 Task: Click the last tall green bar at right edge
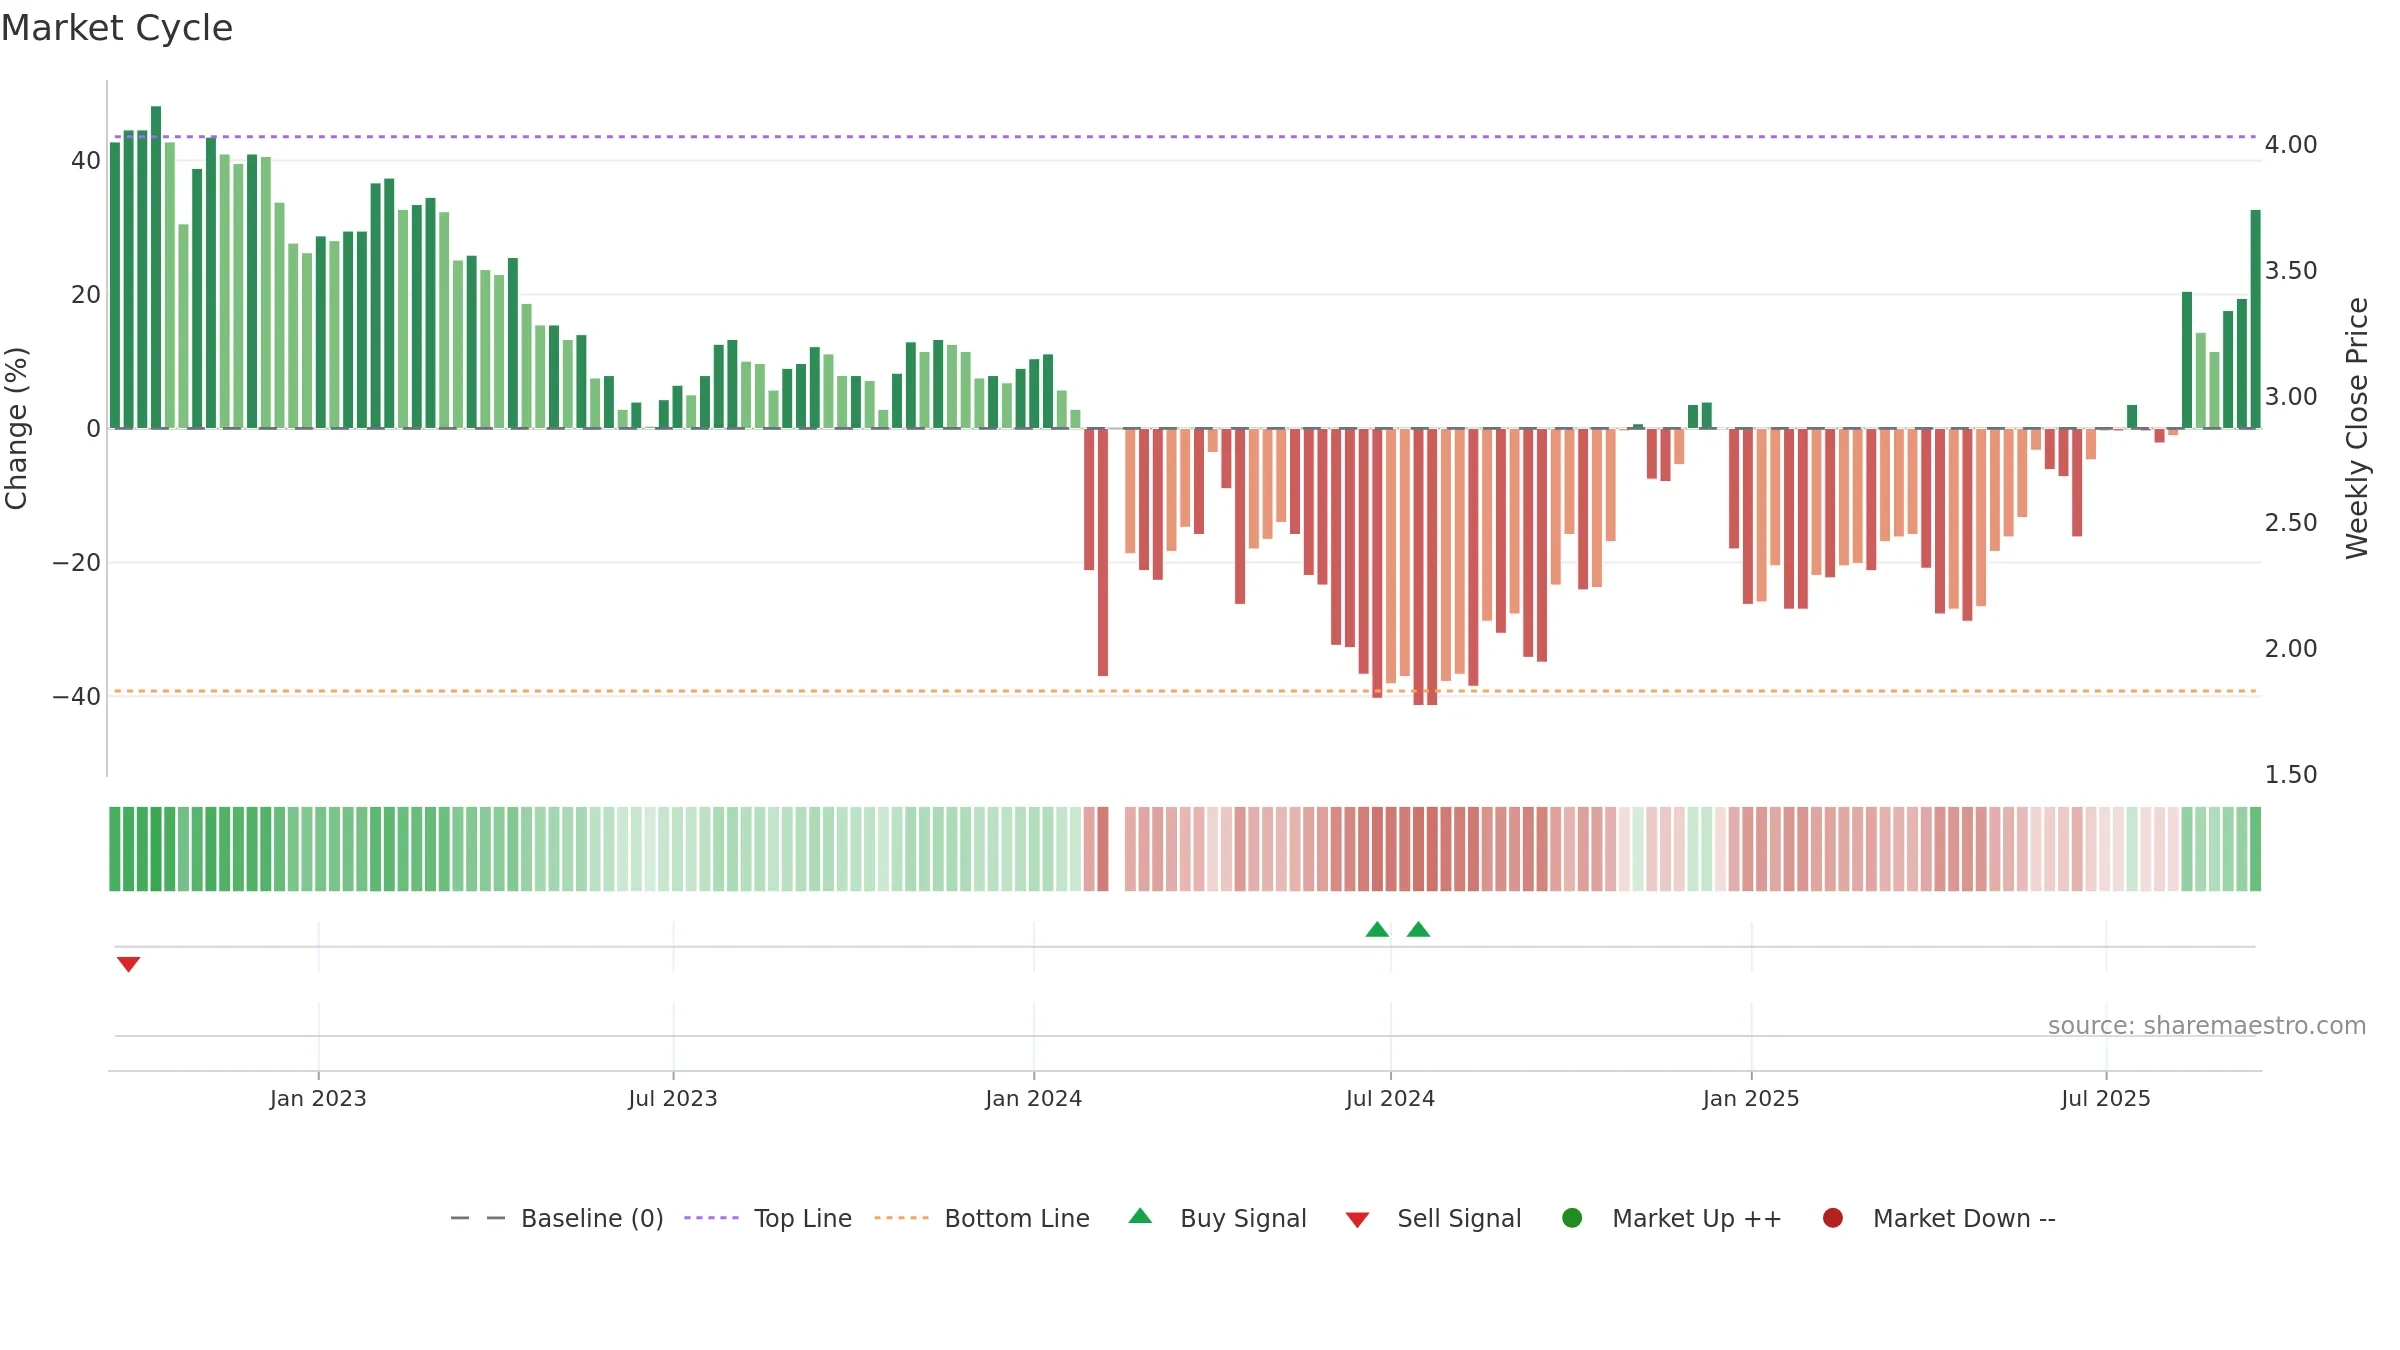[2256, 319]
